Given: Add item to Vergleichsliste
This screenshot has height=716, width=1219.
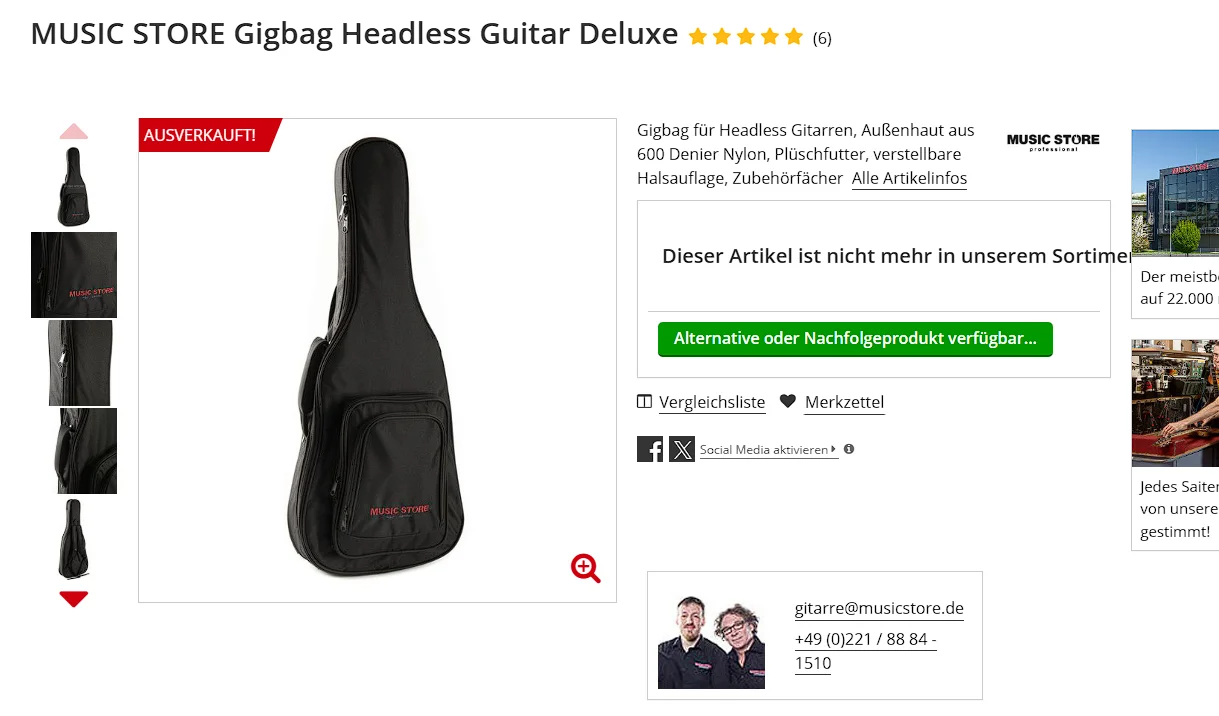Looking at the screenshot, I should pos(712,402).
